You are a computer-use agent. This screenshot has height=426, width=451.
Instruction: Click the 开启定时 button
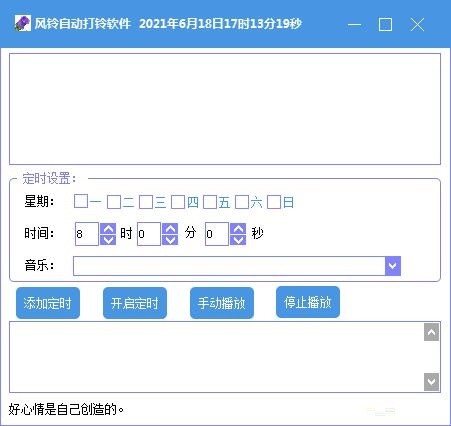(x=135, y=303)
